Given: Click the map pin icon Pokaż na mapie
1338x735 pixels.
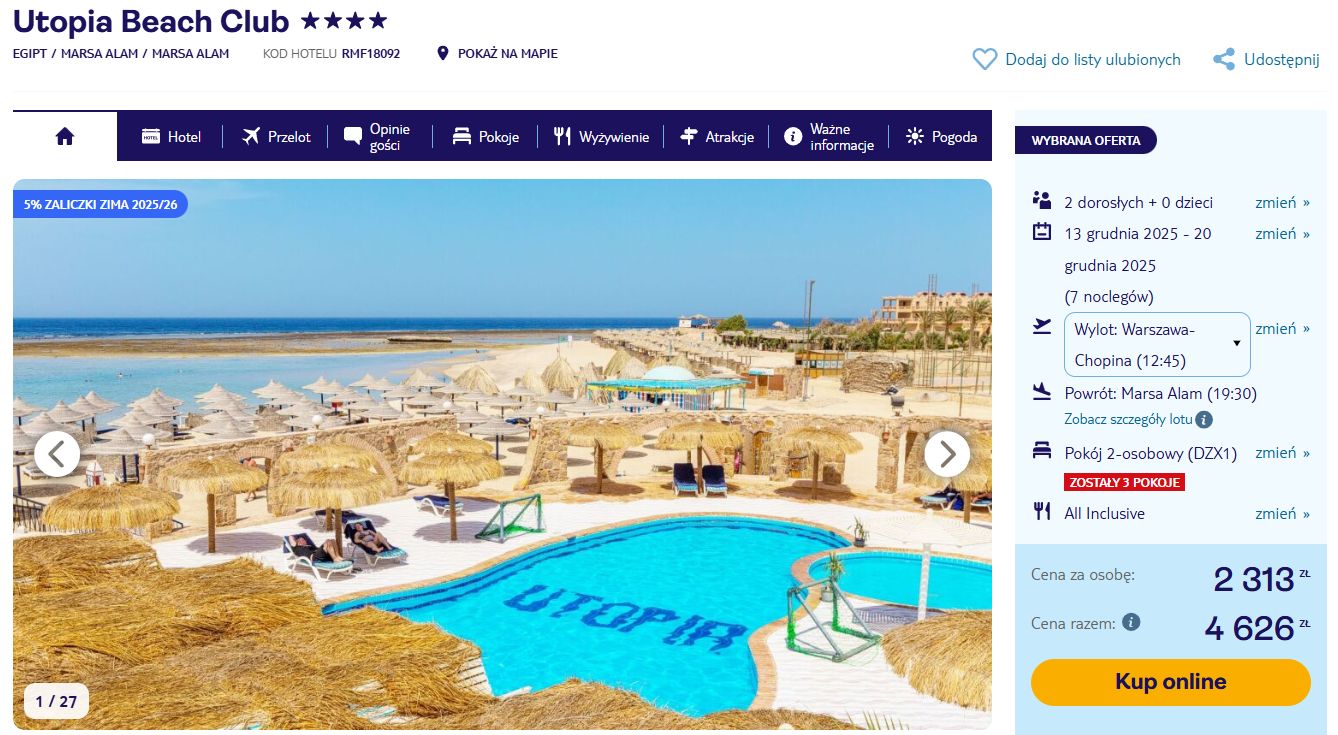Looking at the screenshot, I should coord(443,54).
